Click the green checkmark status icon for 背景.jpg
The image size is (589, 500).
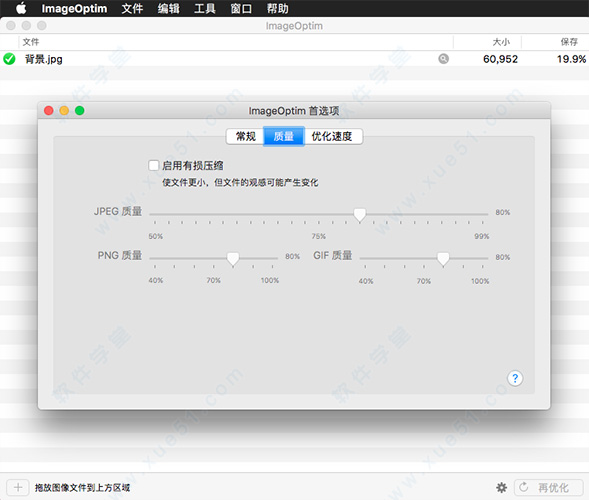9,59
